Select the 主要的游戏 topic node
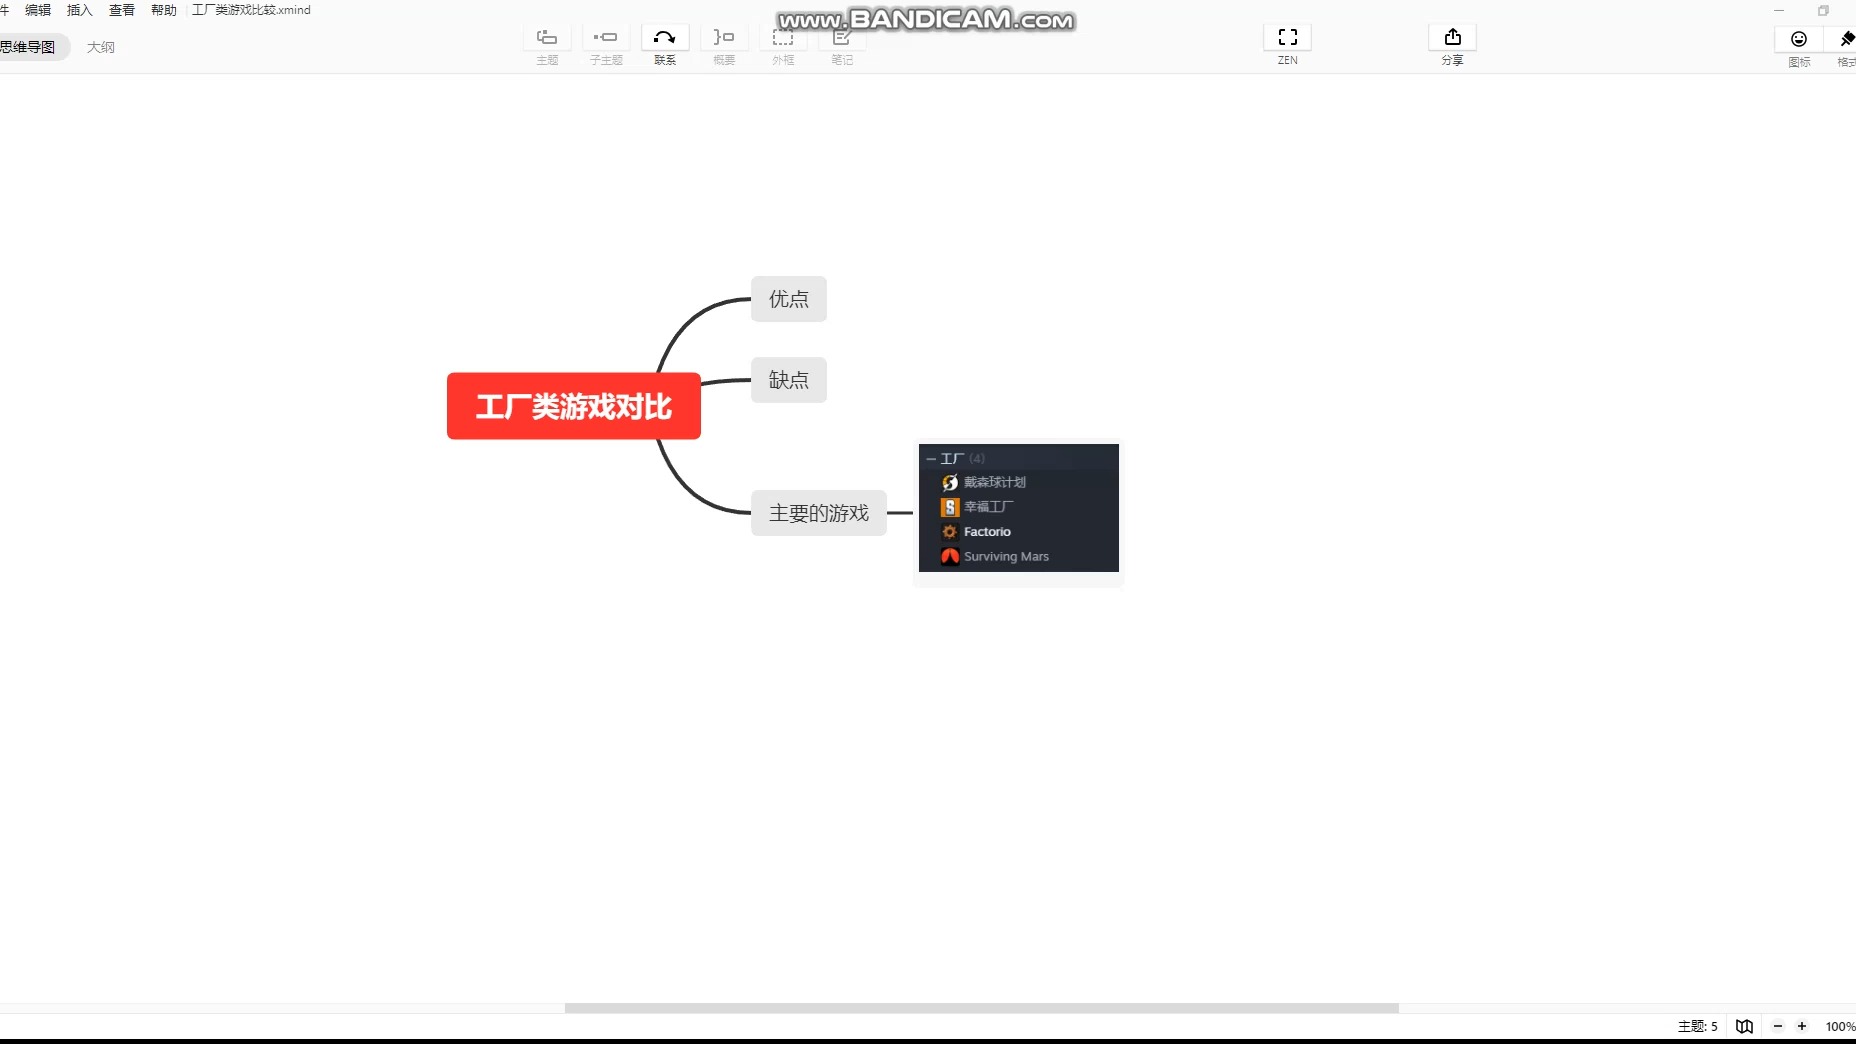Viewport: 1856px width, 1044px height. 819,513
